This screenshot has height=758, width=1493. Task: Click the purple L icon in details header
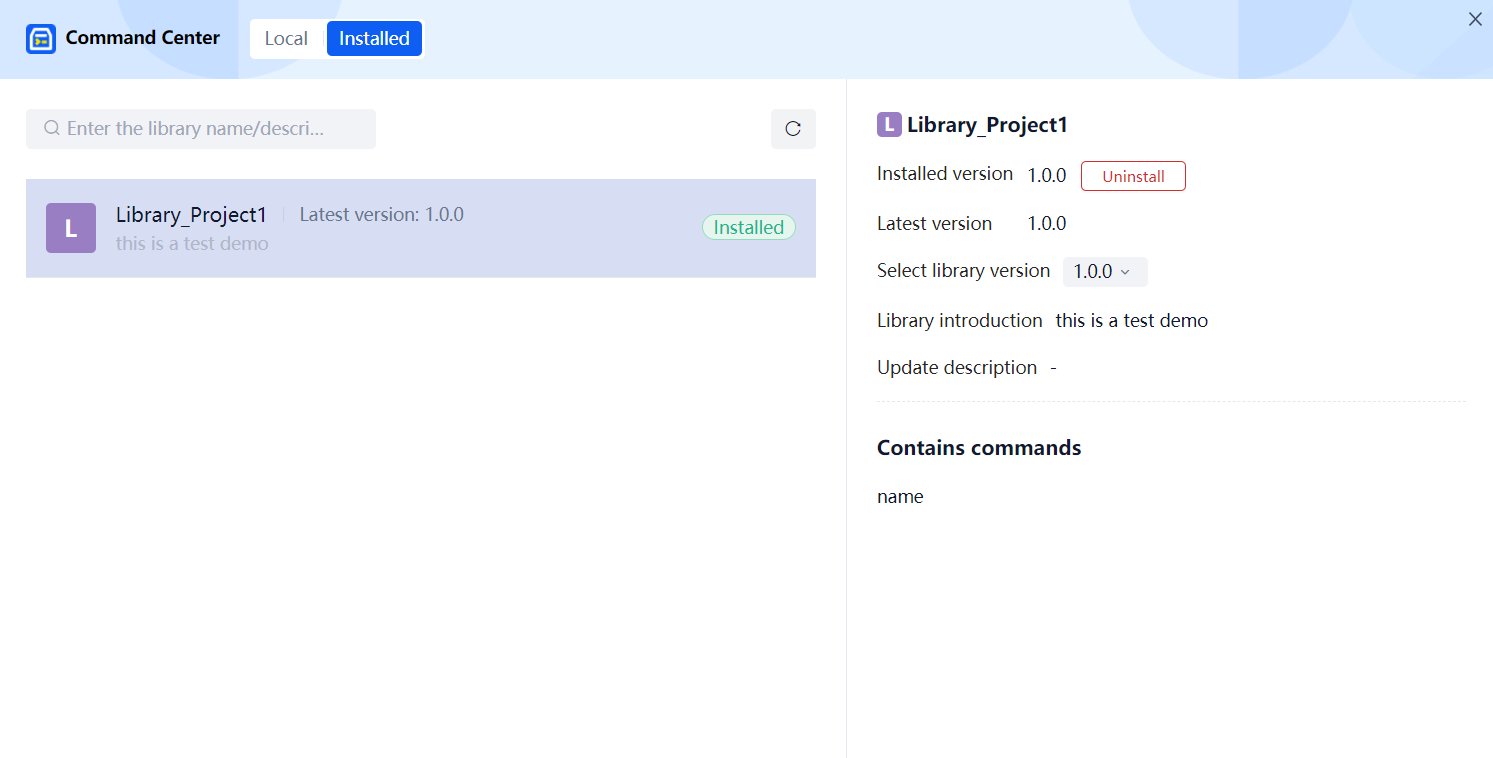[889, 125]
